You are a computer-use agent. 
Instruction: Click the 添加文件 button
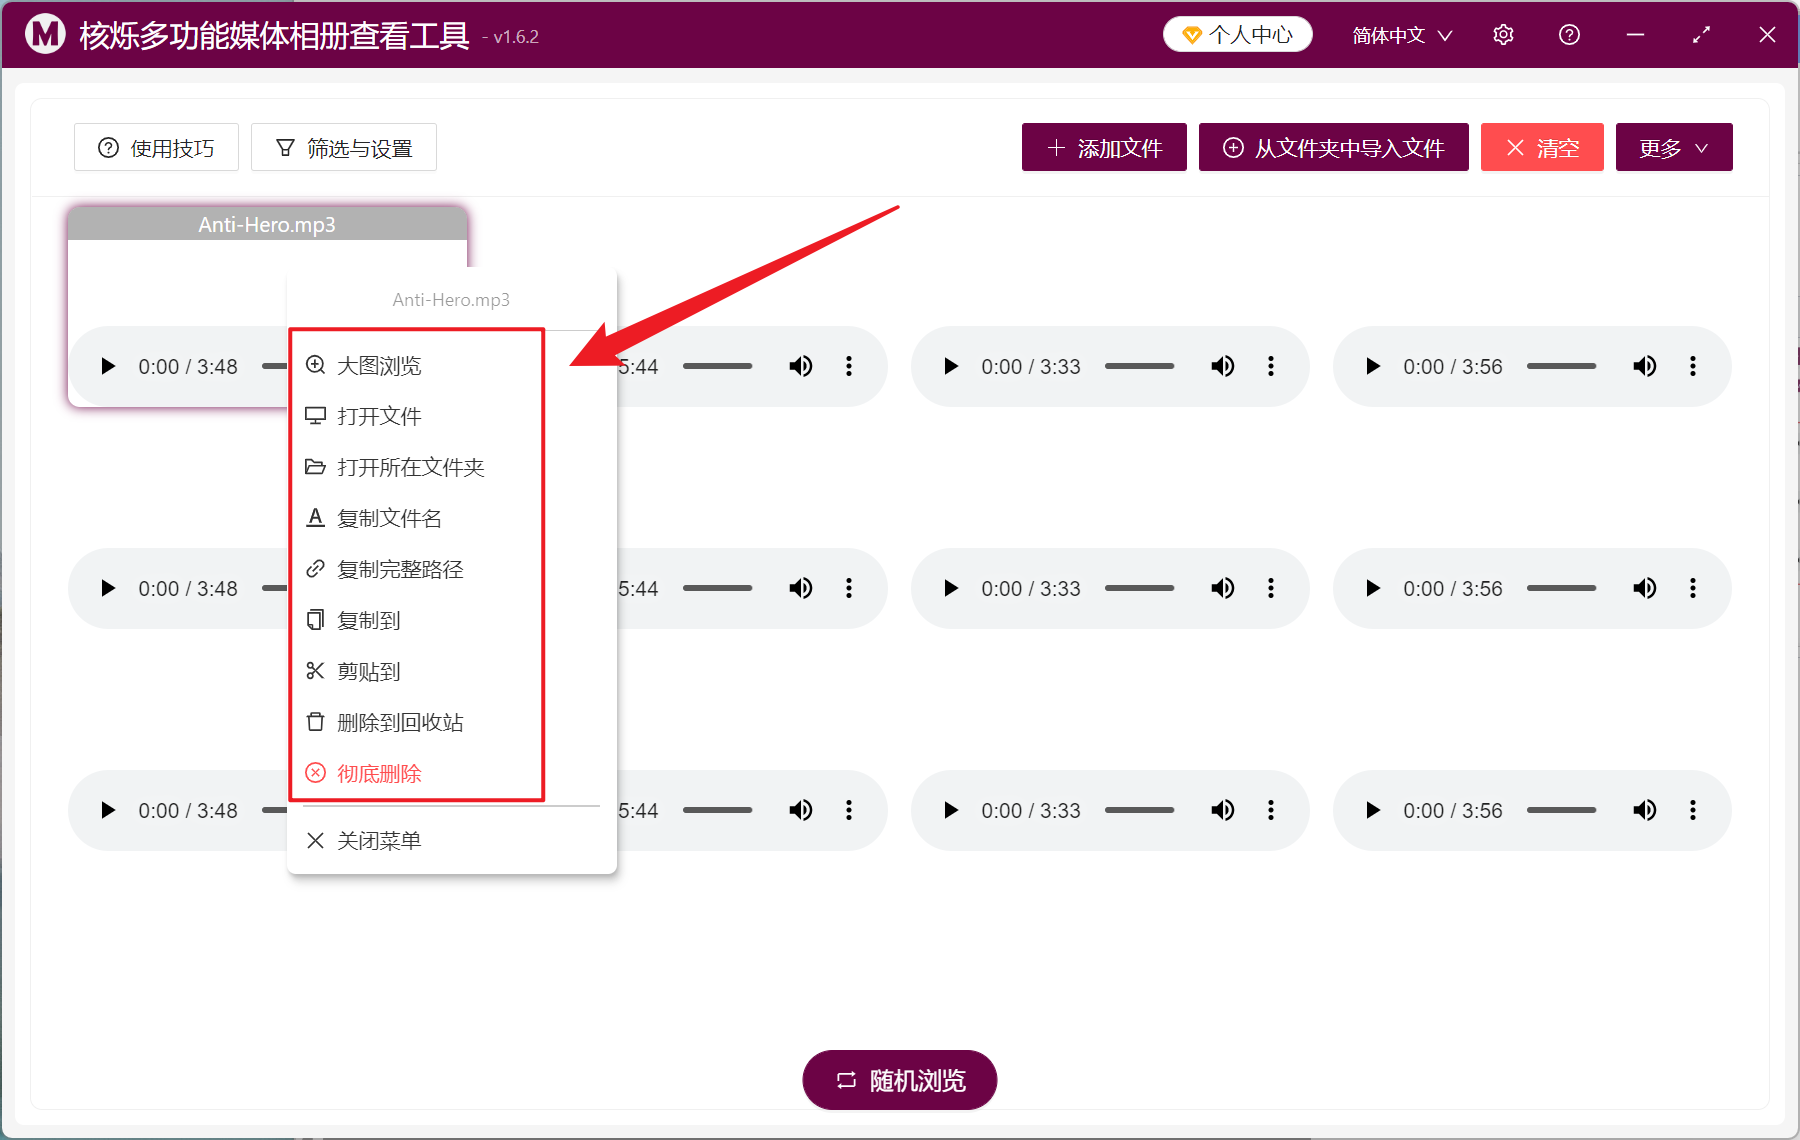1103,147
